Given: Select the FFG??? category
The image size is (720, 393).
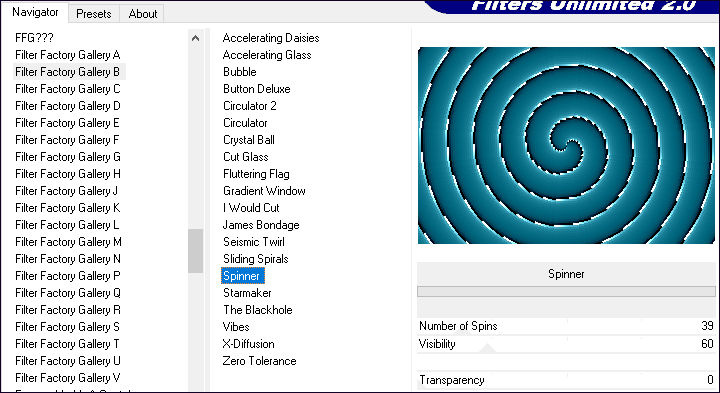Looking at the screenshot, I should [x=34, y=38].
